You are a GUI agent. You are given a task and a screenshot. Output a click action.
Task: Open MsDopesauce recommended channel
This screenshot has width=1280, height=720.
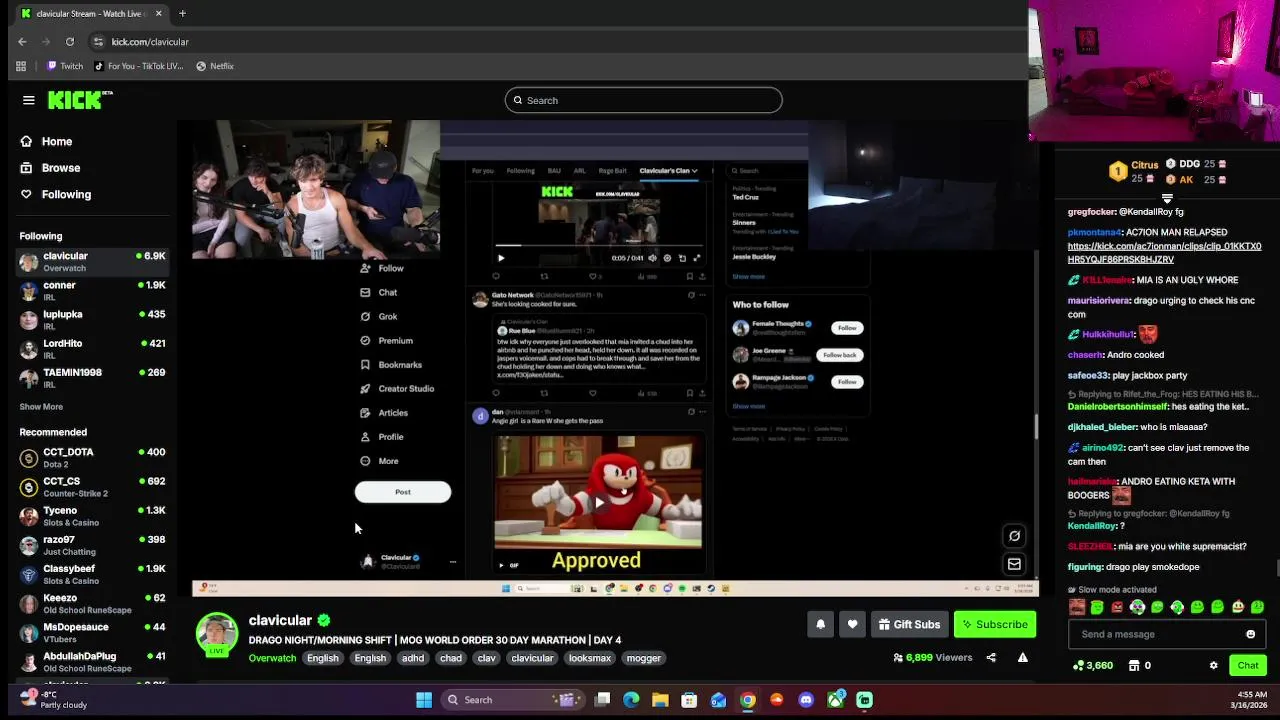click(92, 632)
